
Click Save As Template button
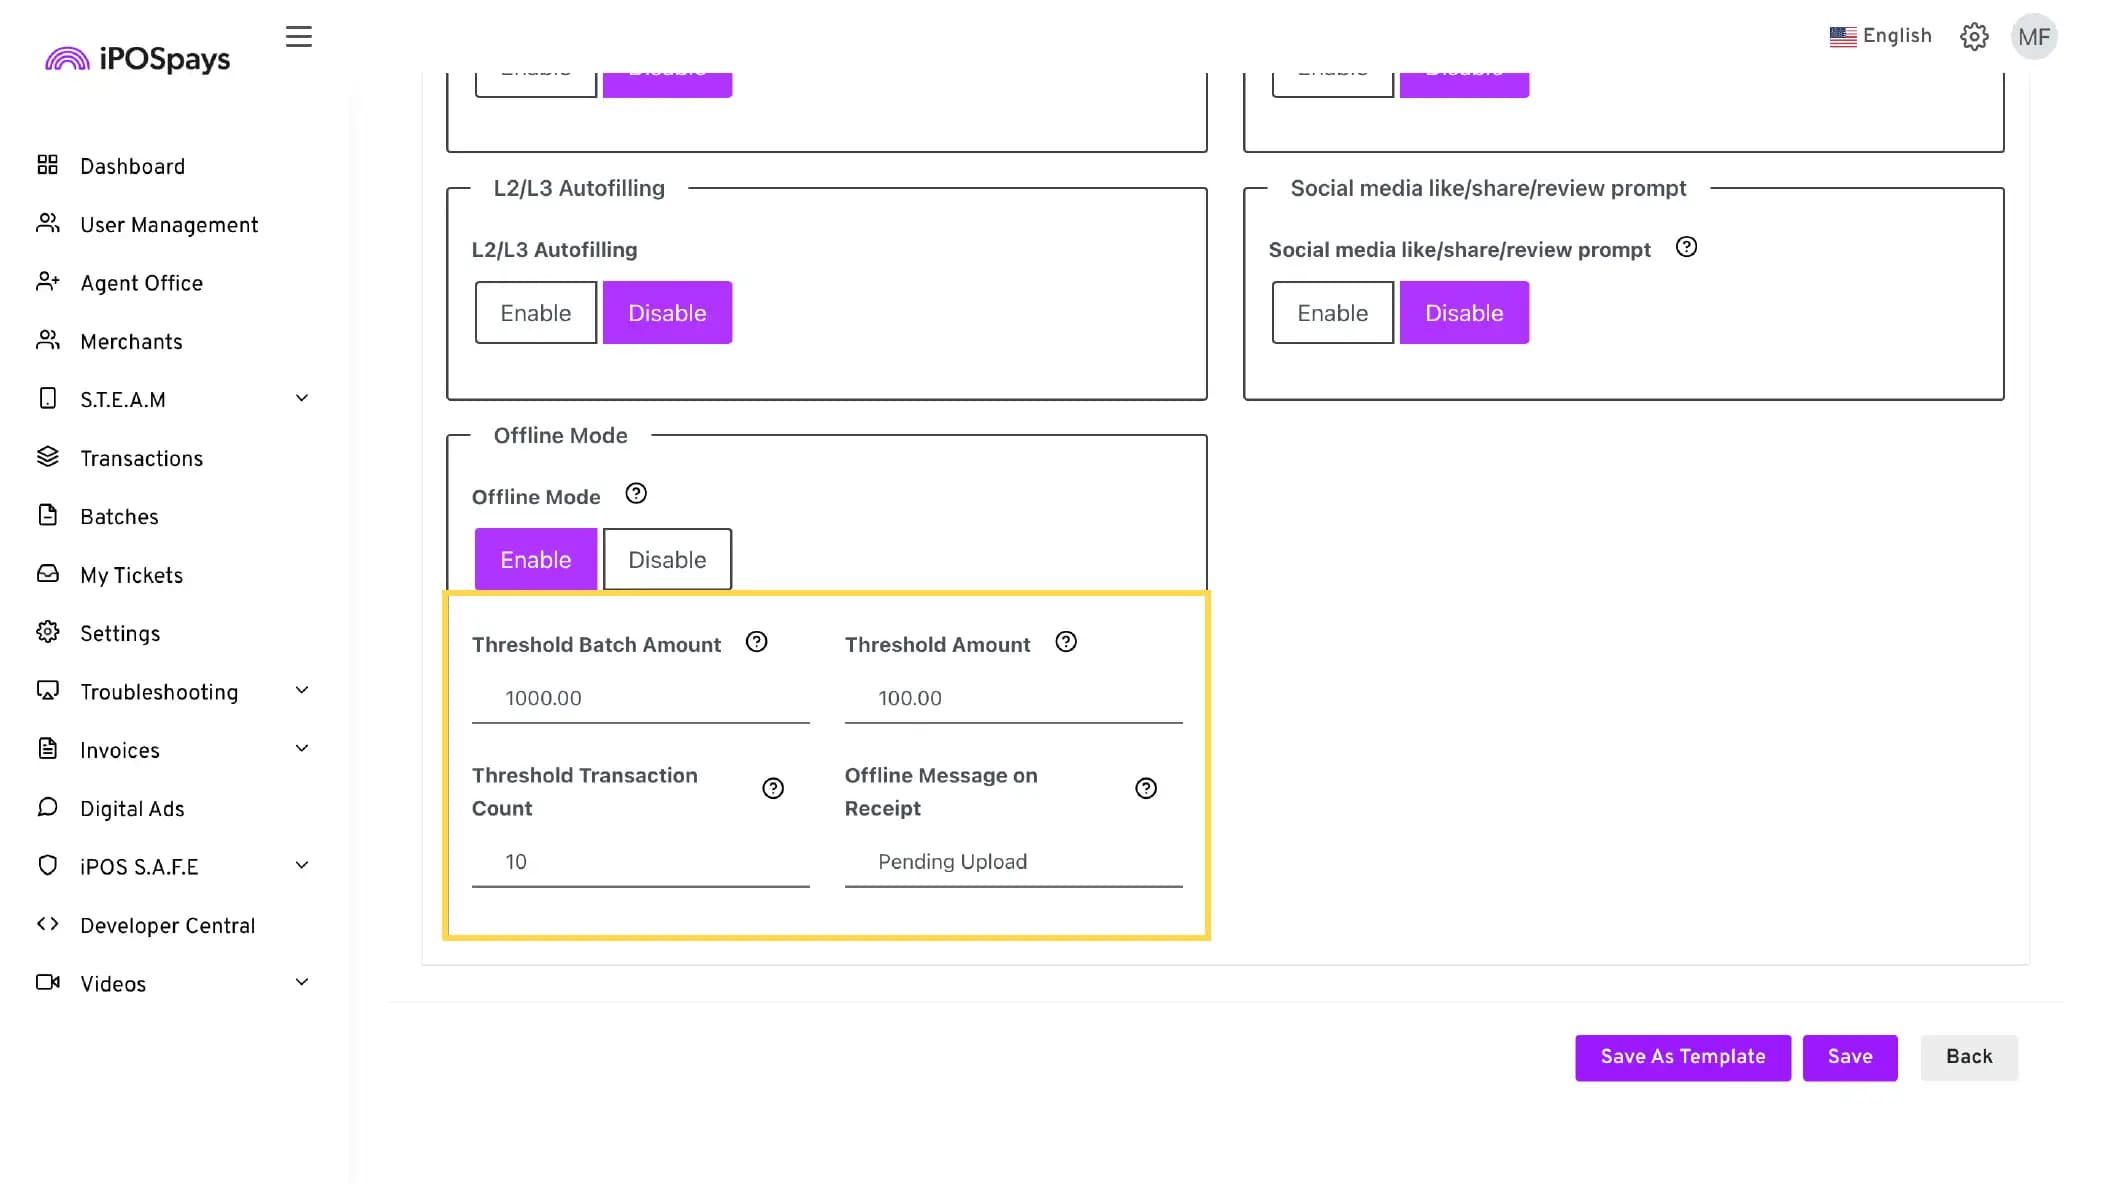(1683, 1057)
